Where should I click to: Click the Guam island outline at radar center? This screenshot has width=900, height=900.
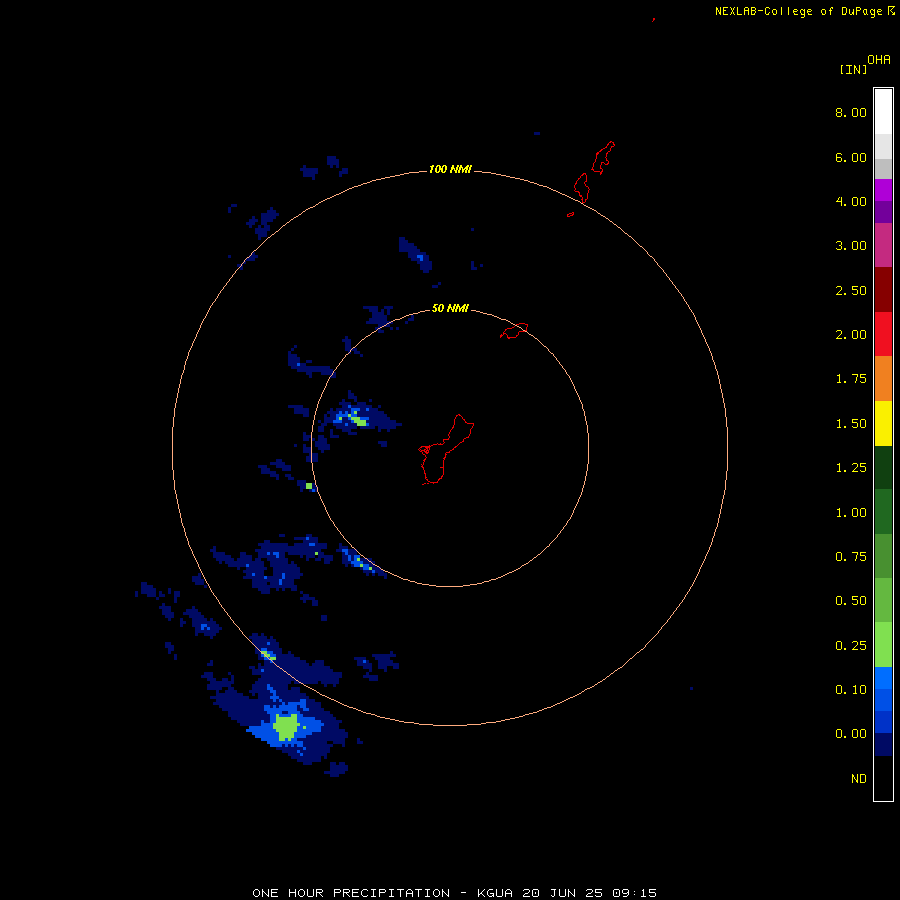pyautogui.click(x=445, y=450)
